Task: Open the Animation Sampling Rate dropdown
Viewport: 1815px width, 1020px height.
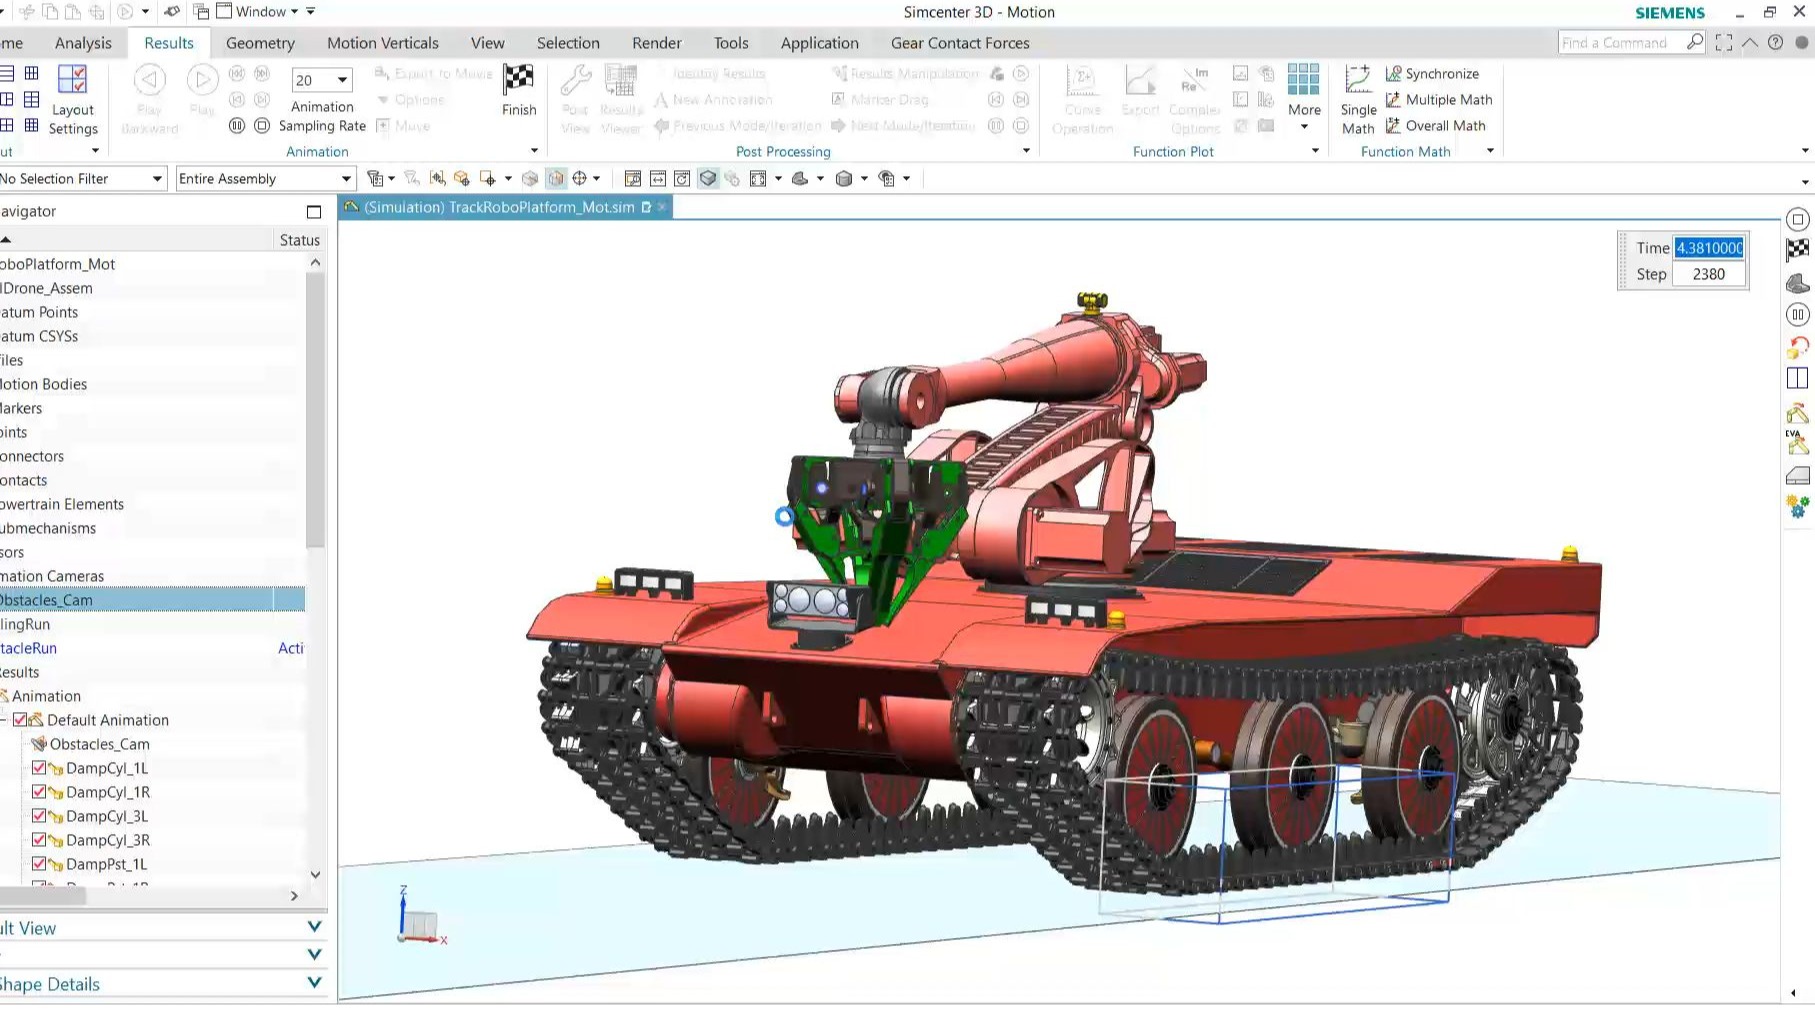Action: (x=342, y=80)
